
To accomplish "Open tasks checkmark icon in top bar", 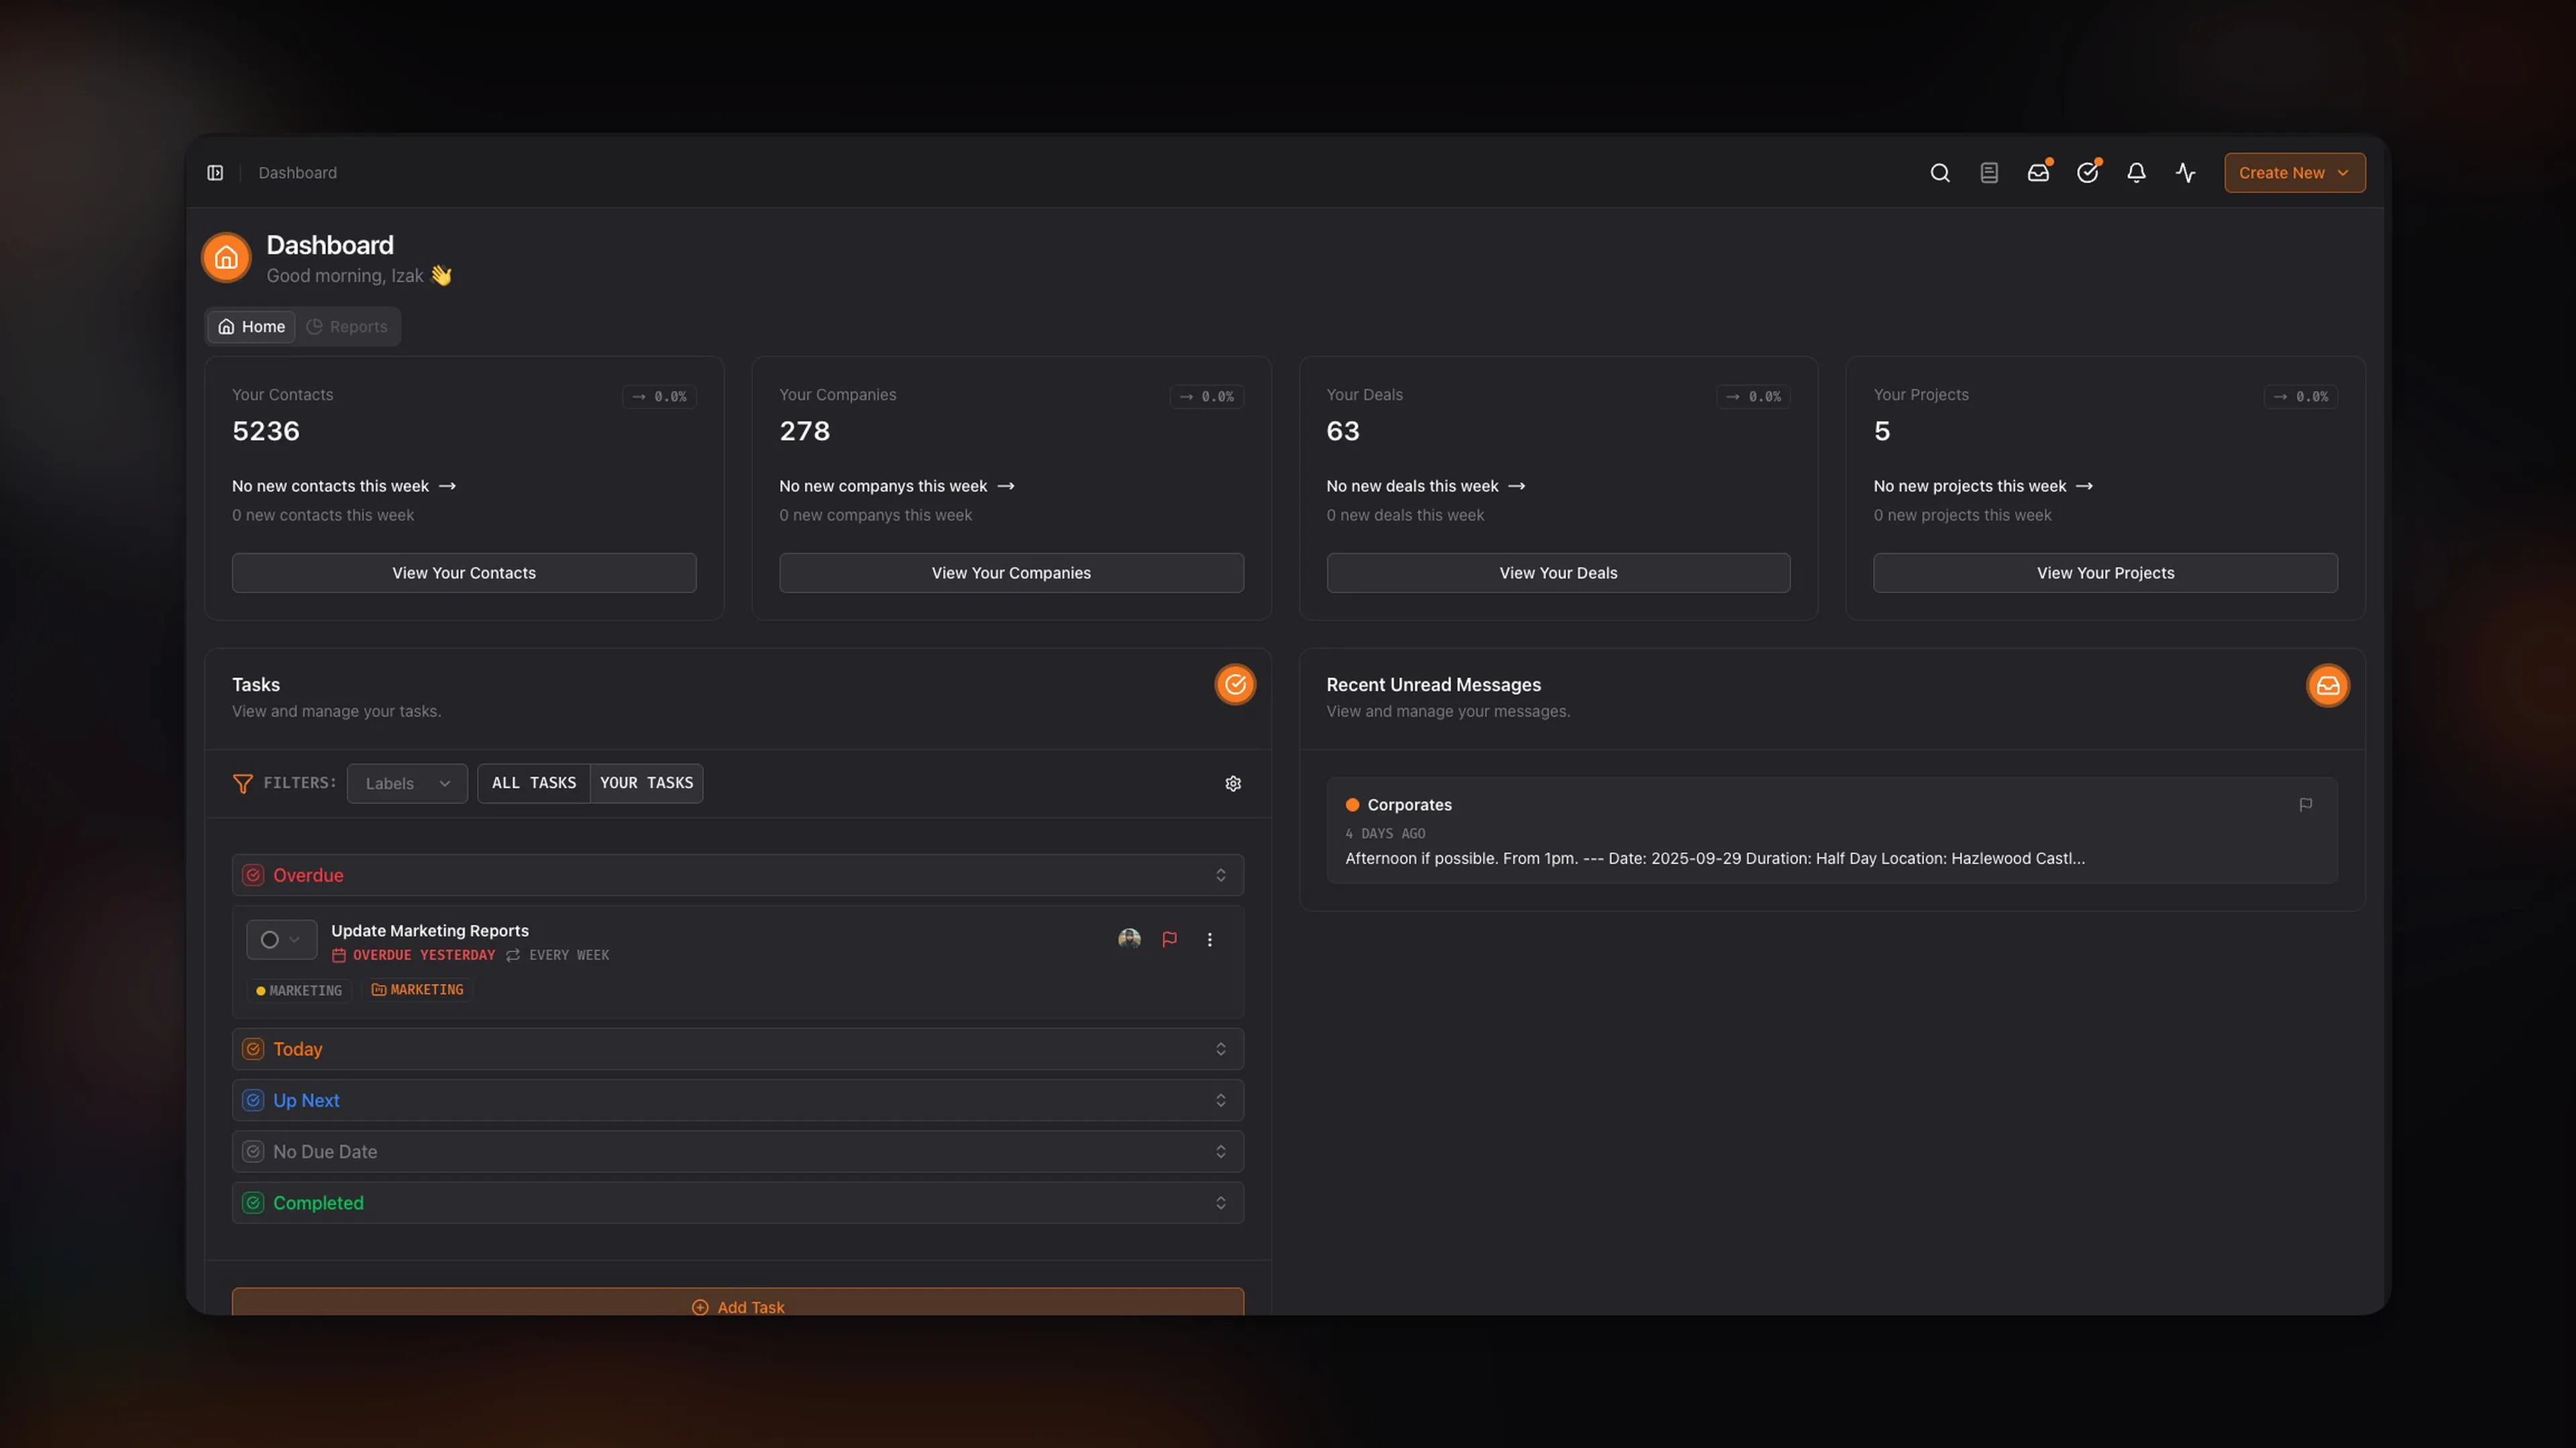I will [2086, 173].
